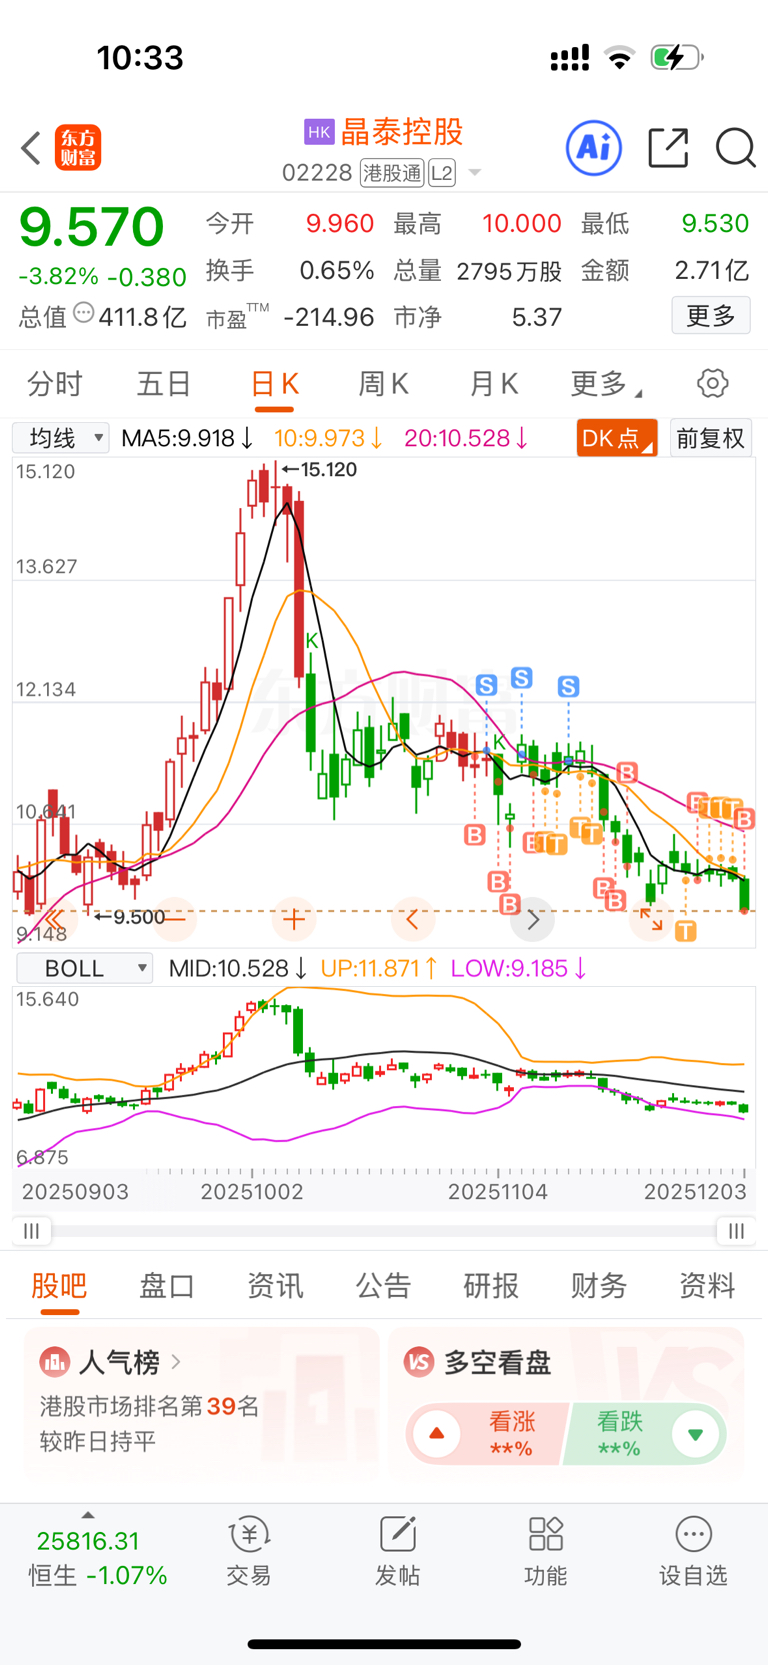
Task: Tap the chart move-right chevron icon
Action: click(x=532, y=918)
